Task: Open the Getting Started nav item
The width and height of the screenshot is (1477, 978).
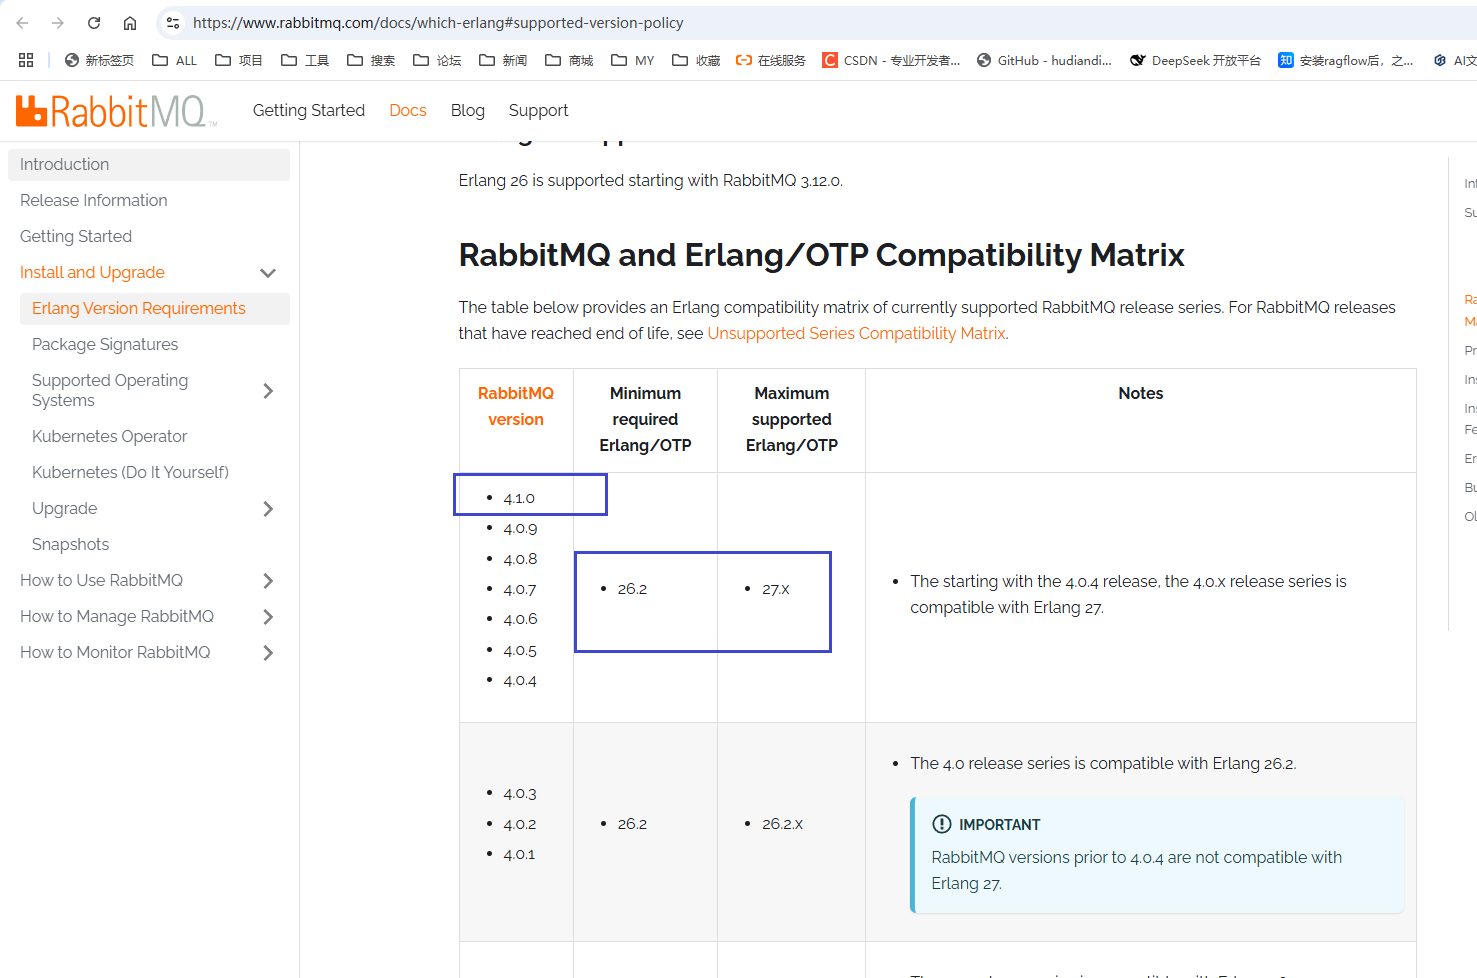Action: point(309,110)
